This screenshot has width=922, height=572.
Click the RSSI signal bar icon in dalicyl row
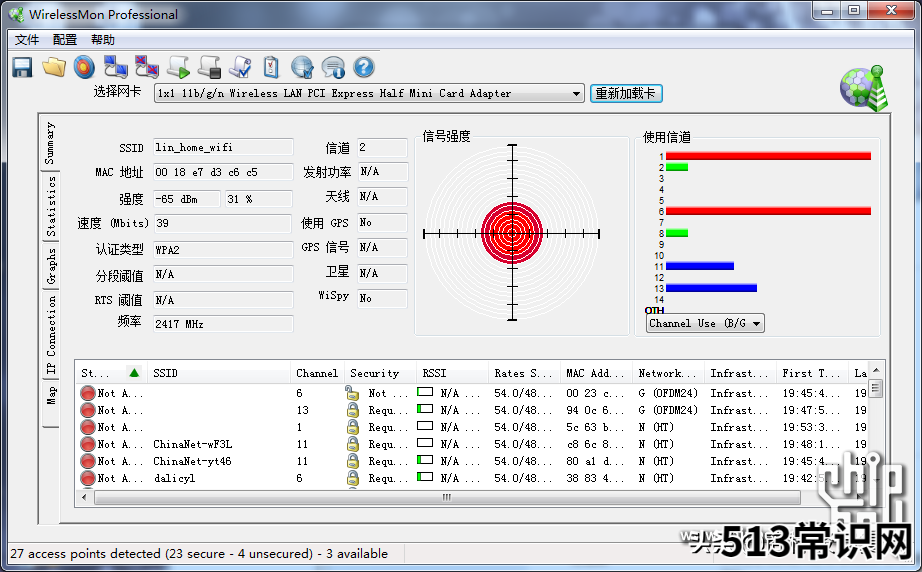pyautogui.click(x=425, y=477)
